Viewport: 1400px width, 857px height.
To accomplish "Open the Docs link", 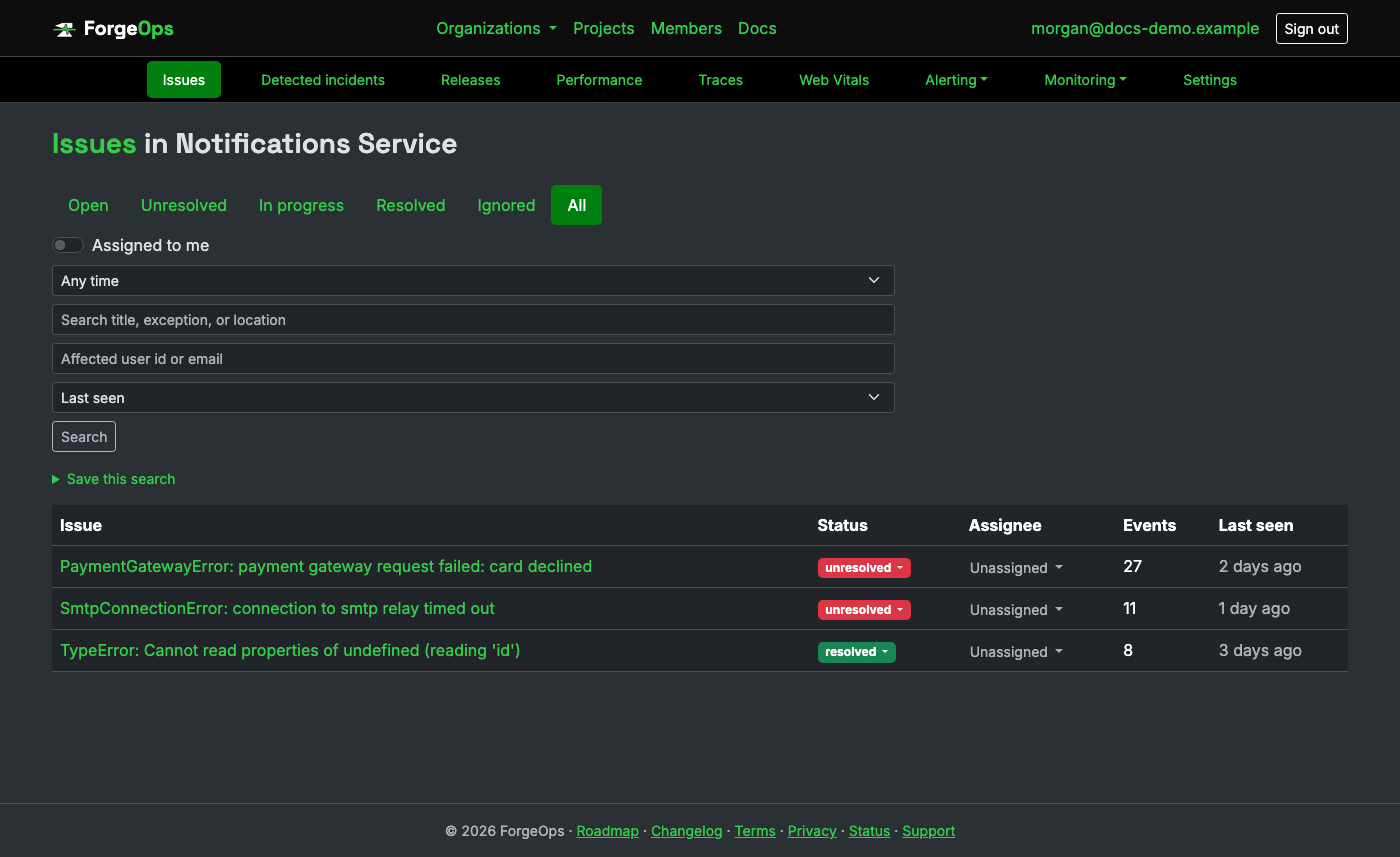I will tap(757, 28).
